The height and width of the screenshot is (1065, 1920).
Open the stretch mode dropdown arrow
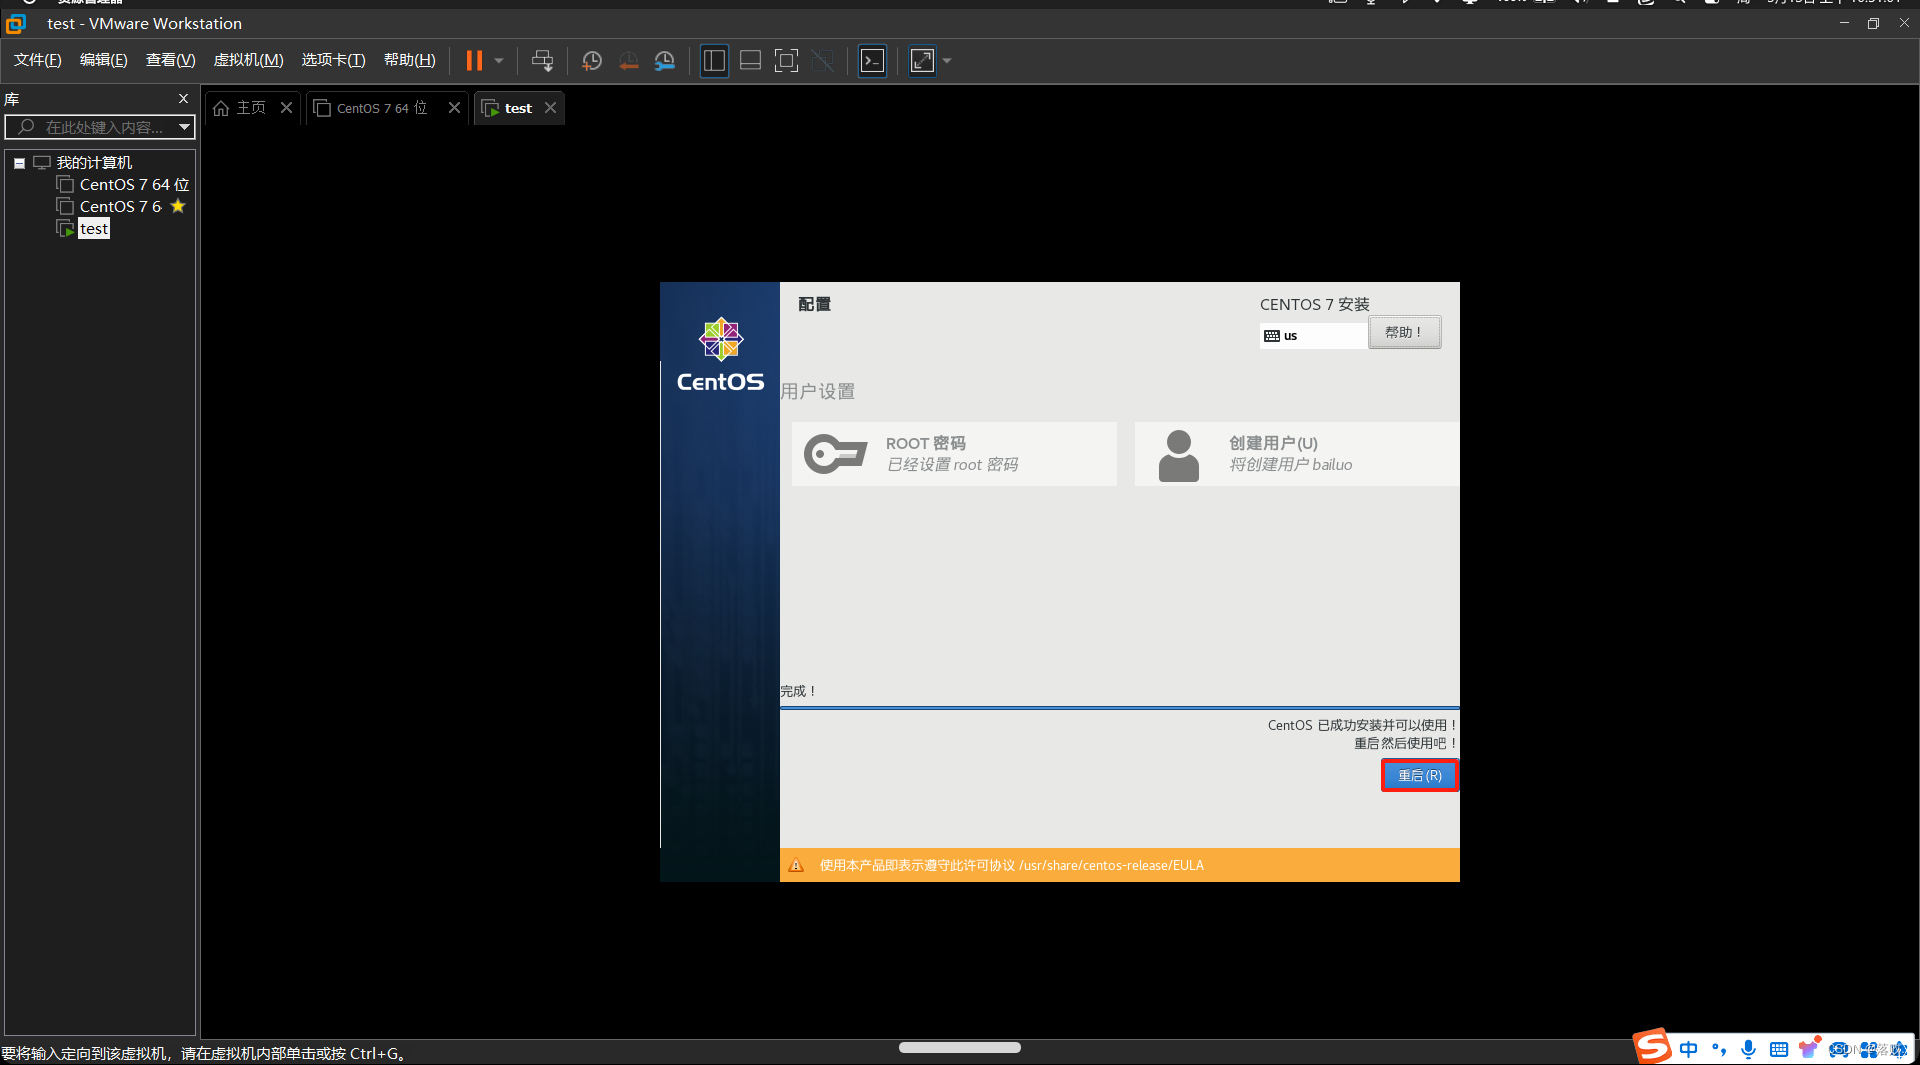947,61
